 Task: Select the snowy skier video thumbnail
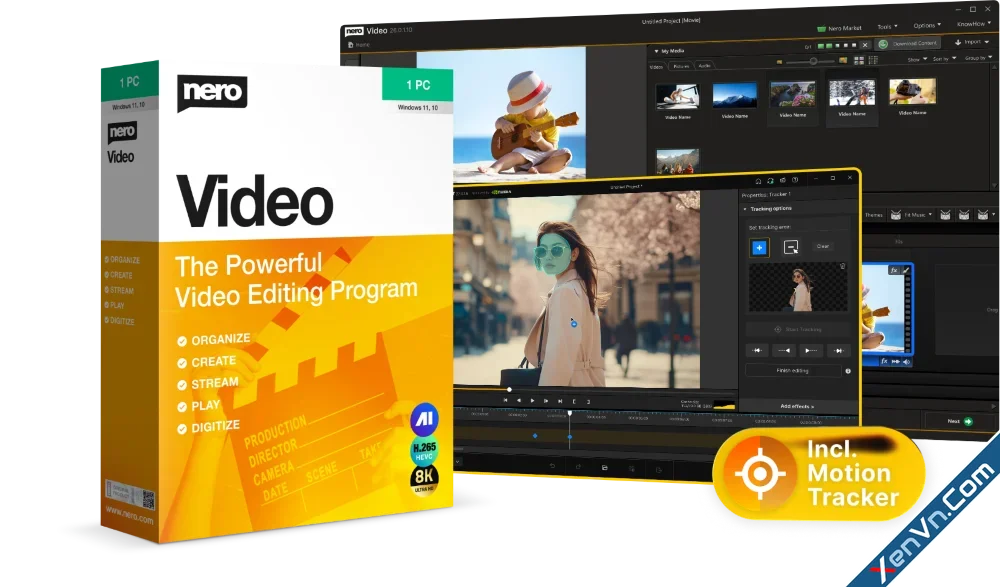tap(852, 93)
